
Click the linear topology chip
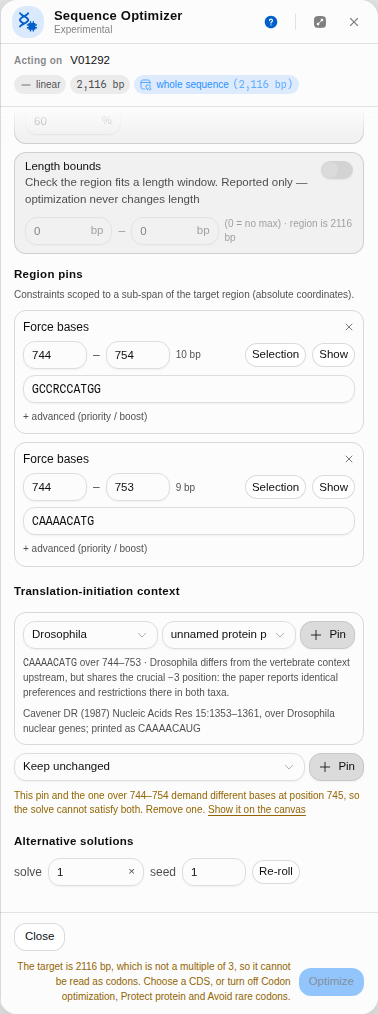coord(40,85)
